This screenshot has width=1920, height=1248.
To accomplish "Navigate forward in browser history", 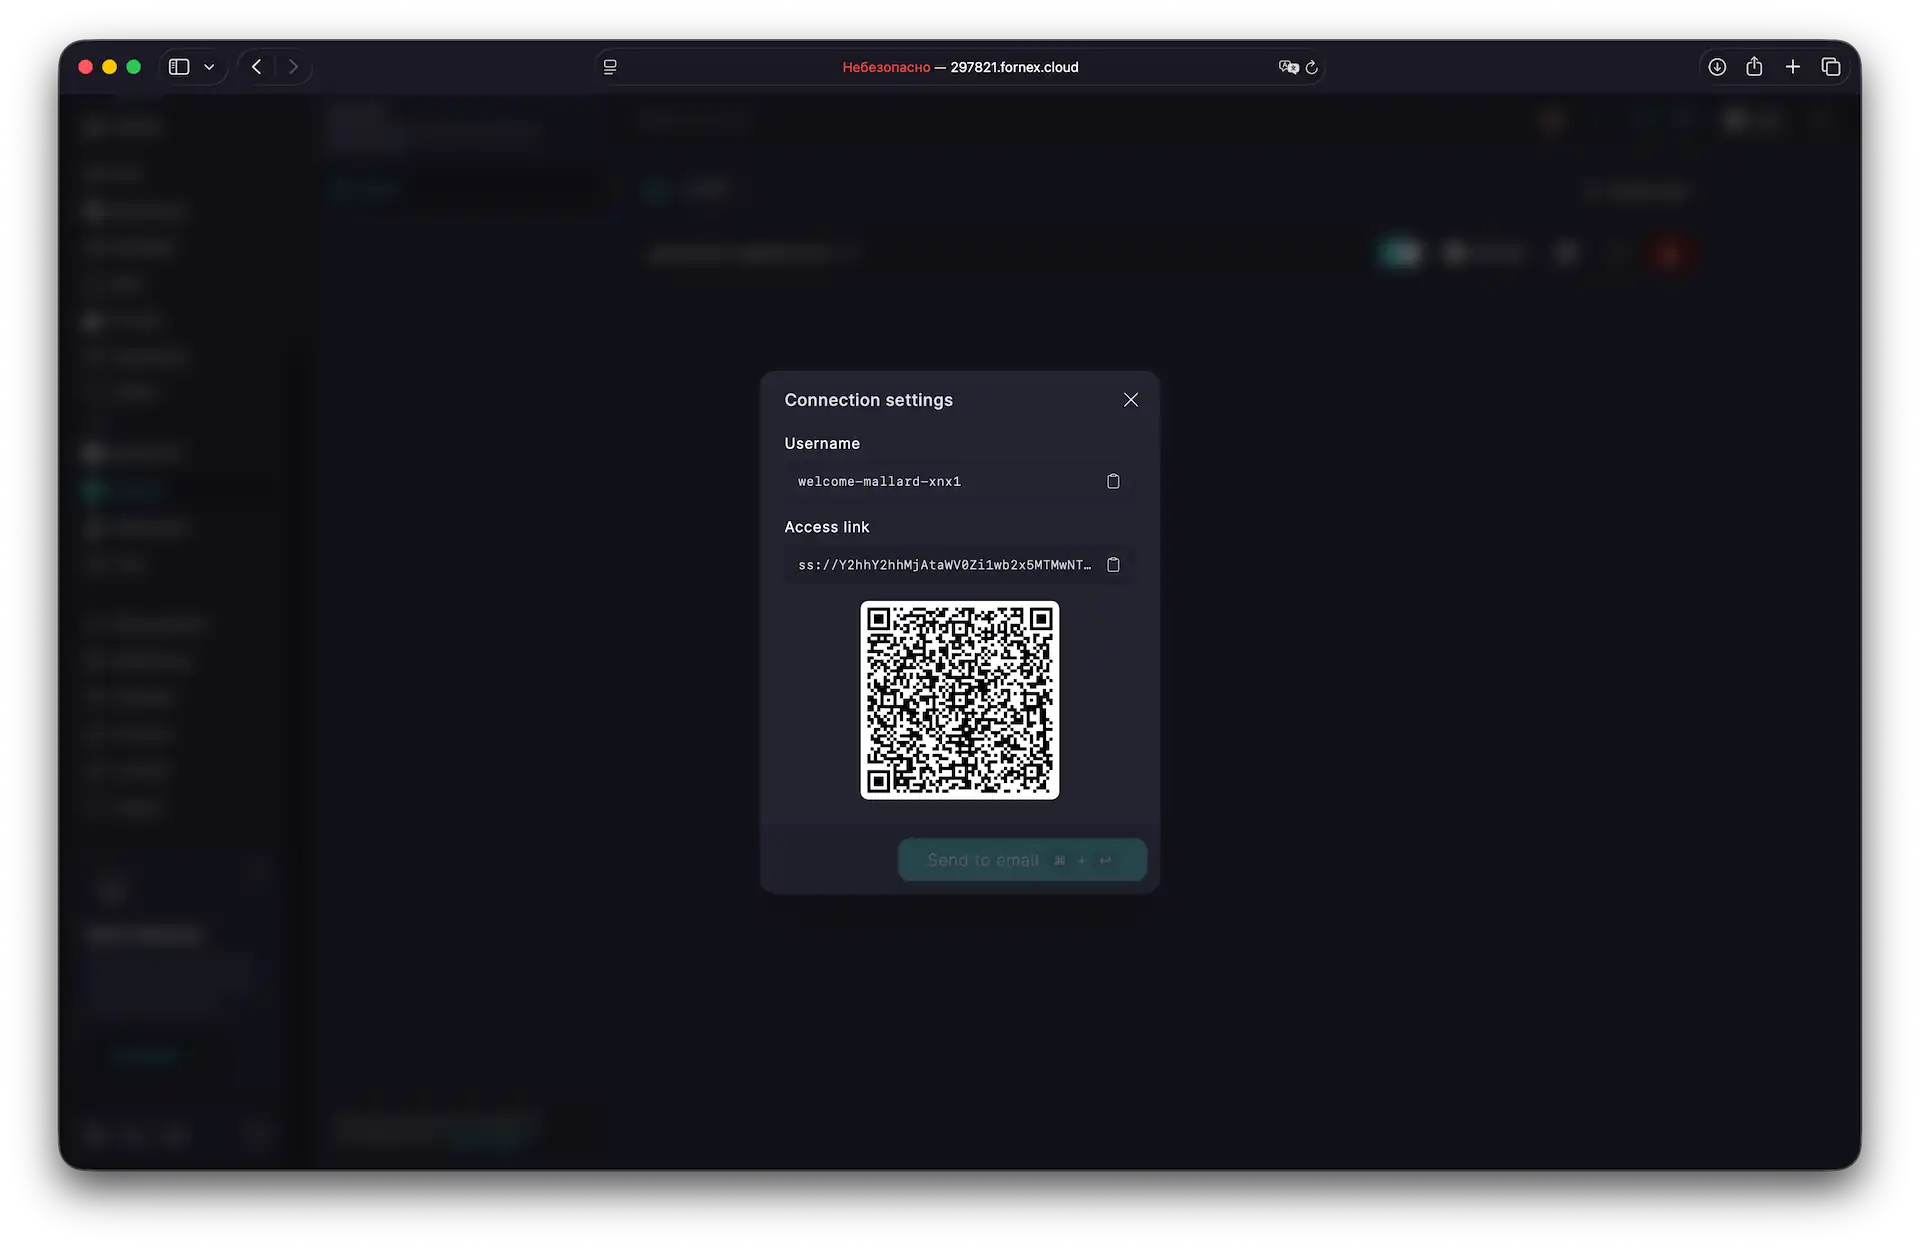I will click(293, 66).
